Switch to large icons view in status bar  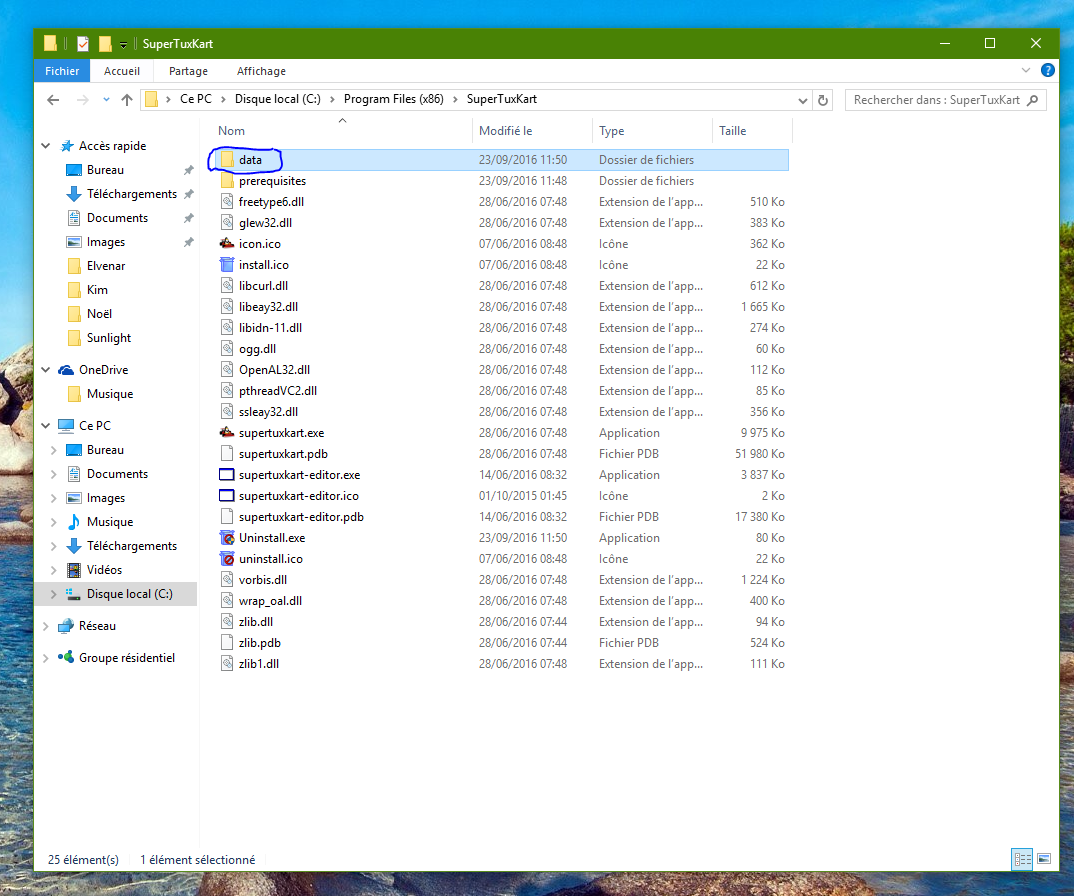click(x=1044, y=859)
